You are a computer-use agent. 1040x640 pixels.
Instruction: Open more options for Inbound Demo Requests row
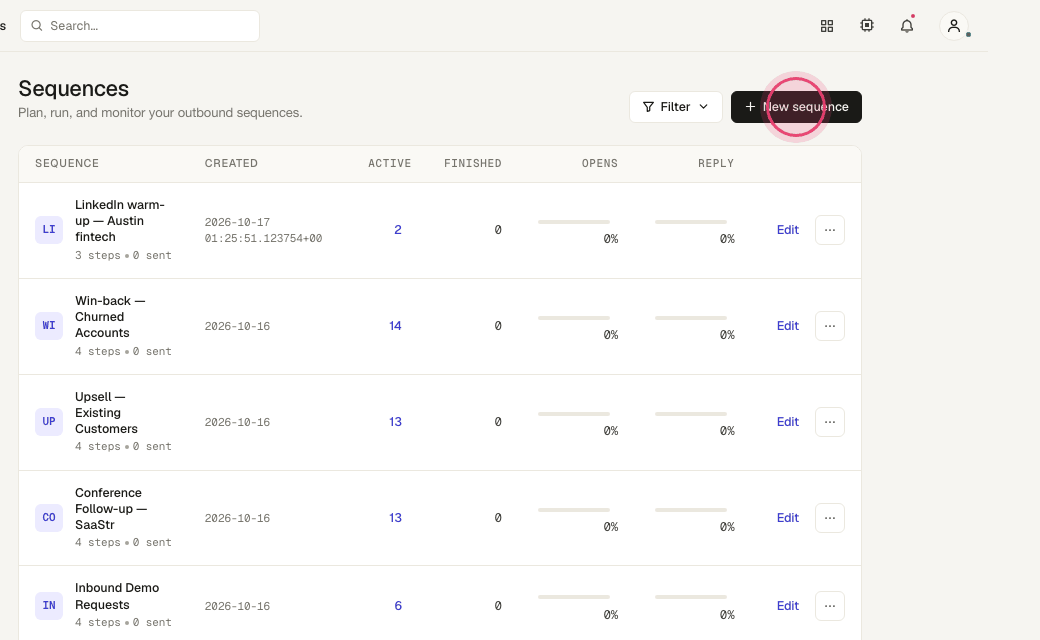[830, 606]
